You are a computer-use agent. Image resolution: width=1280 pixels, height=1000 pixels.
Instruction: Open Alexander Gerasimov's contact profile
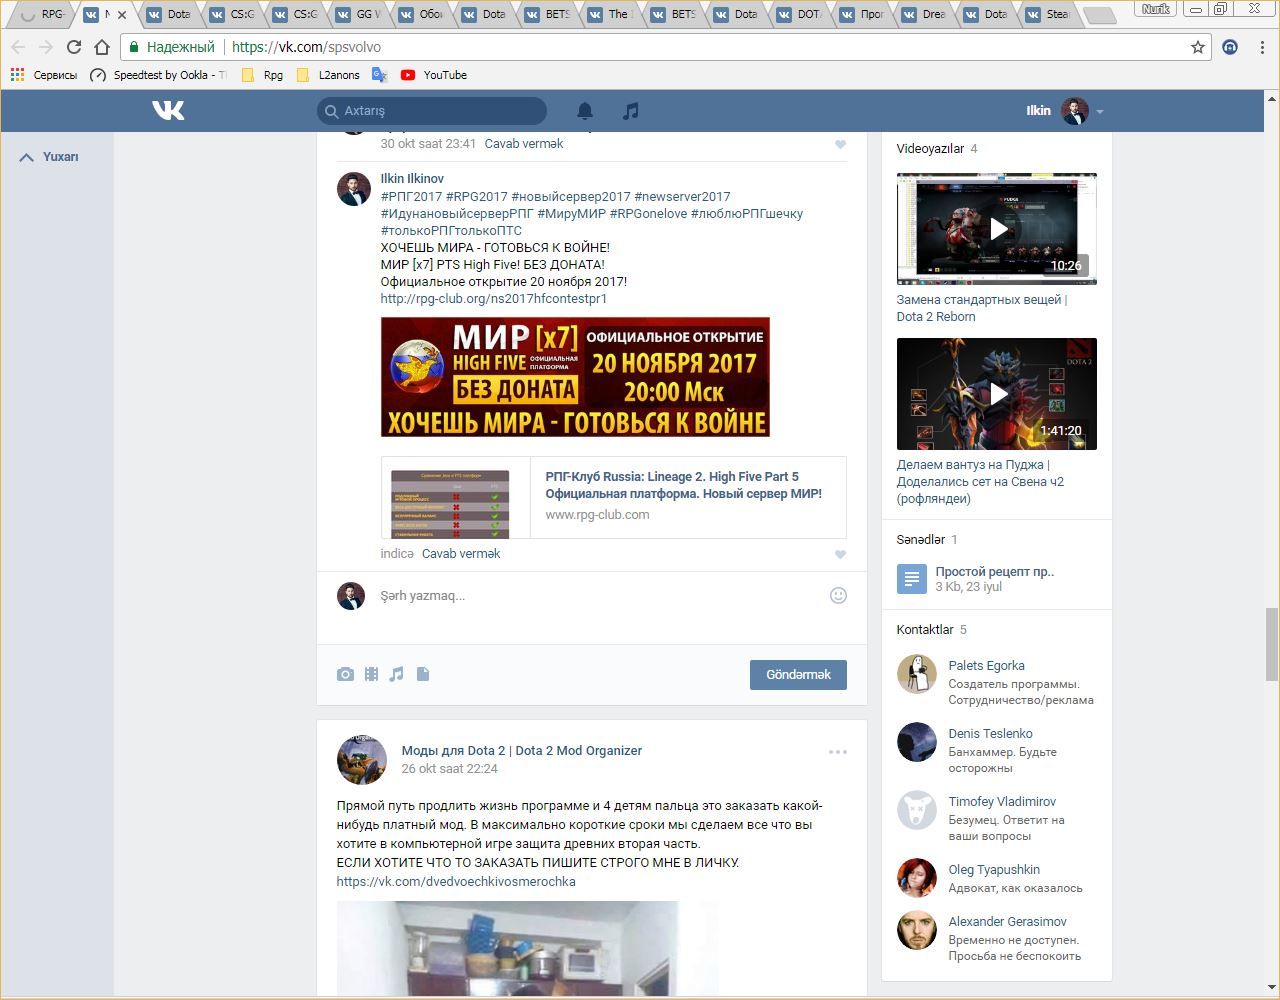pyautogui.click(x=1007, y=922)
